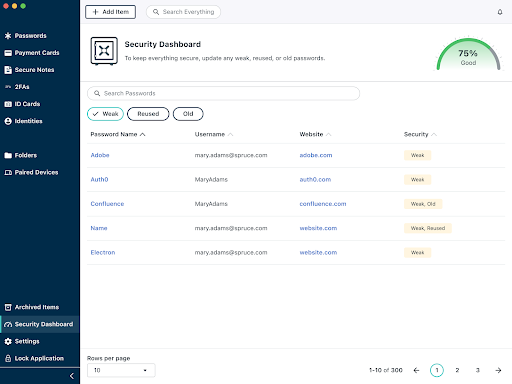Visit auth0.com website link
The width and height of the screenshot is (512, 384).
point(315,180)
